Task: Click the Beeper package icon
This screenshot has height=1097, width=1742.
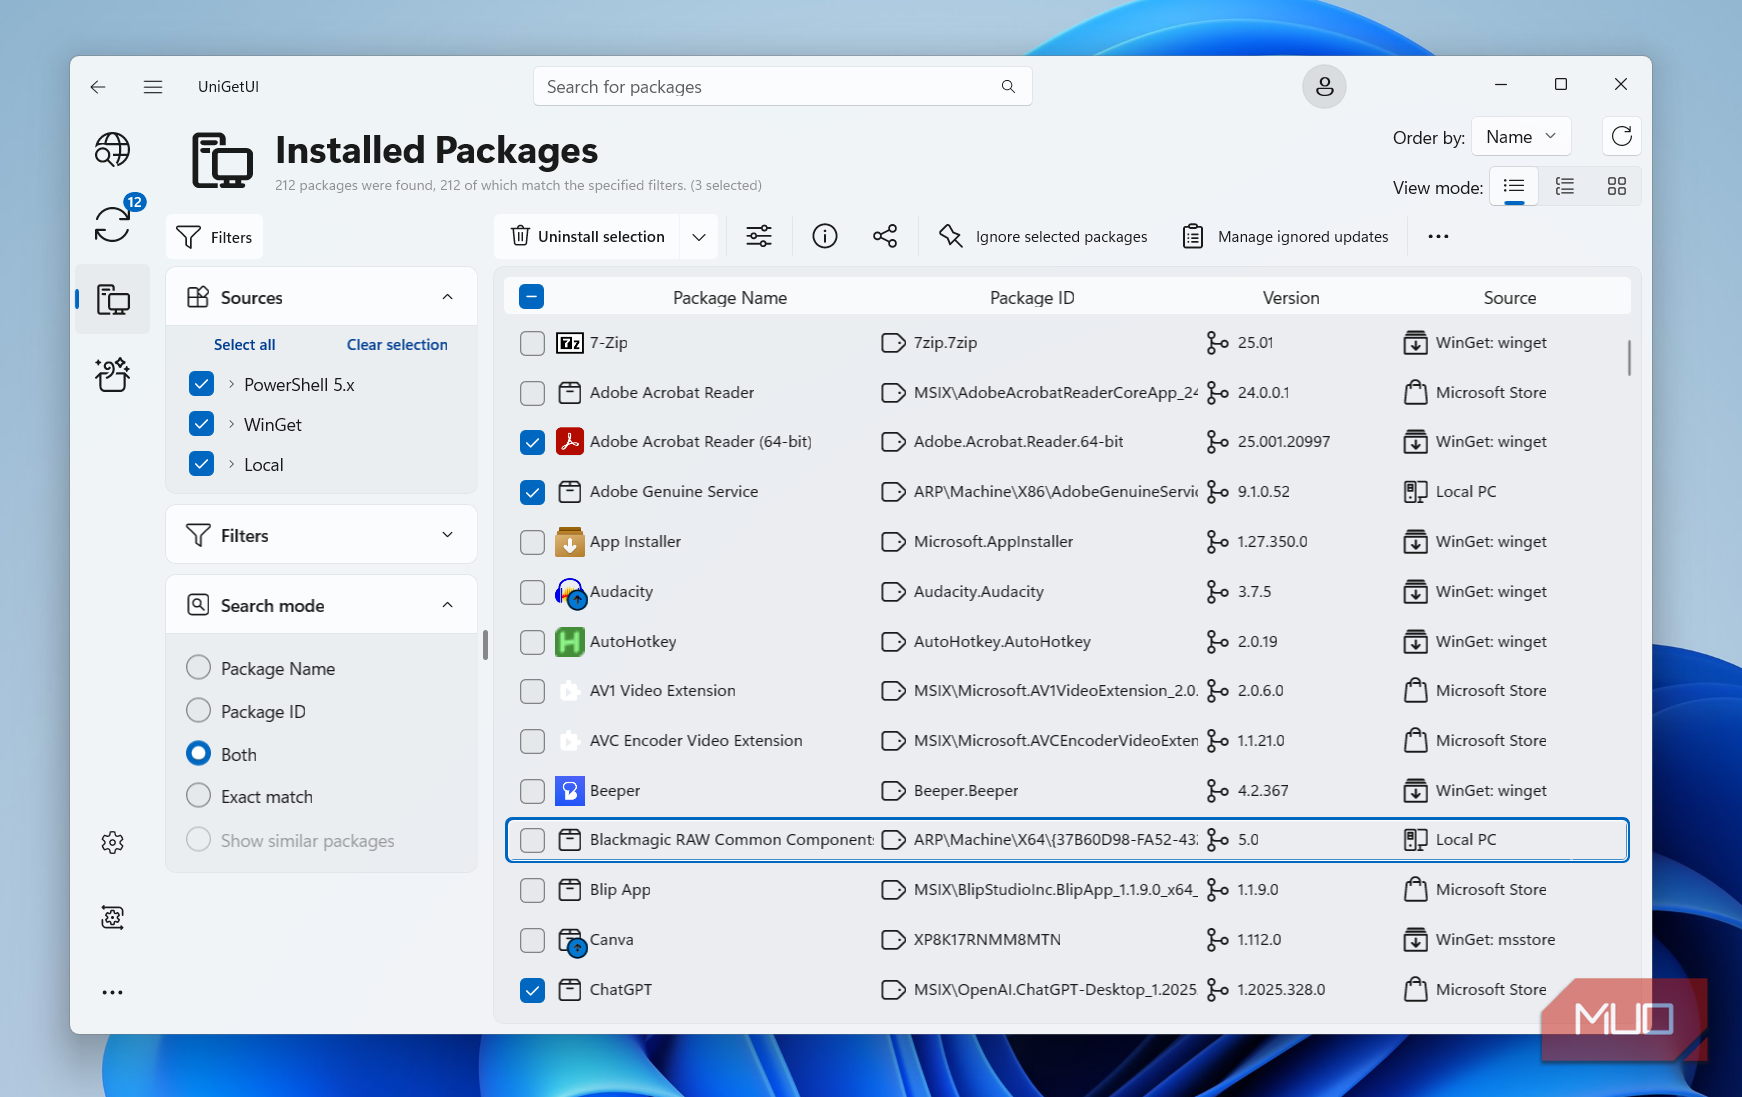Action: pyautogui.click(x=570, y=791)
